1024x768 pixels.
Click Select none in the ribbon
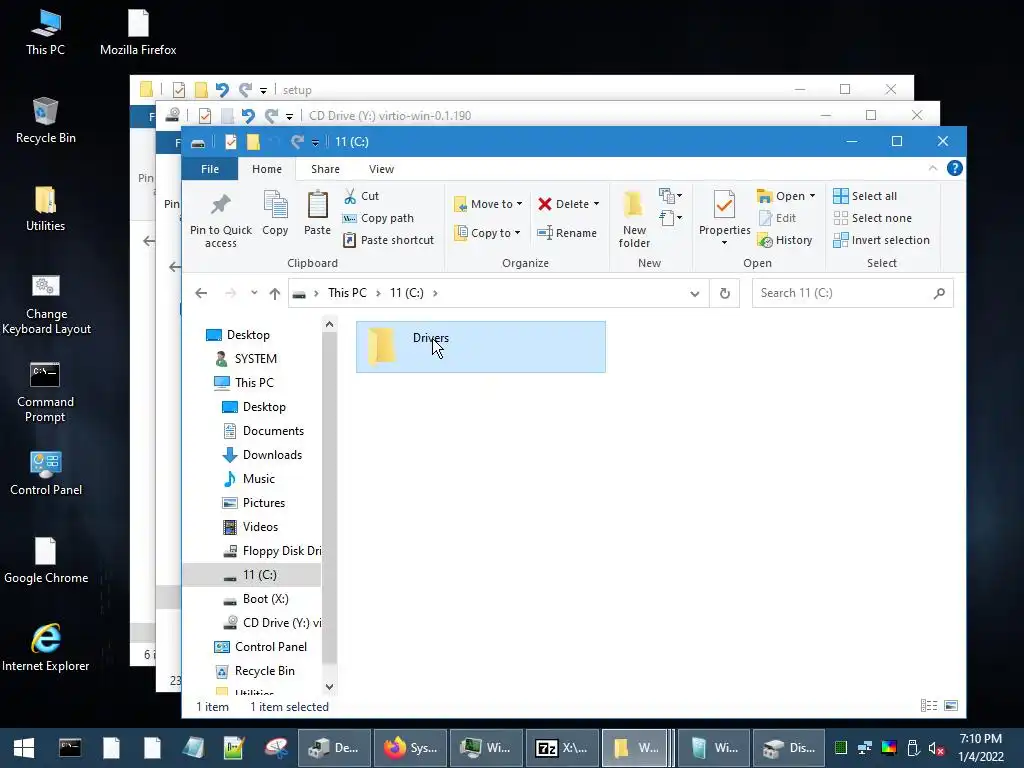coord(872,218)
